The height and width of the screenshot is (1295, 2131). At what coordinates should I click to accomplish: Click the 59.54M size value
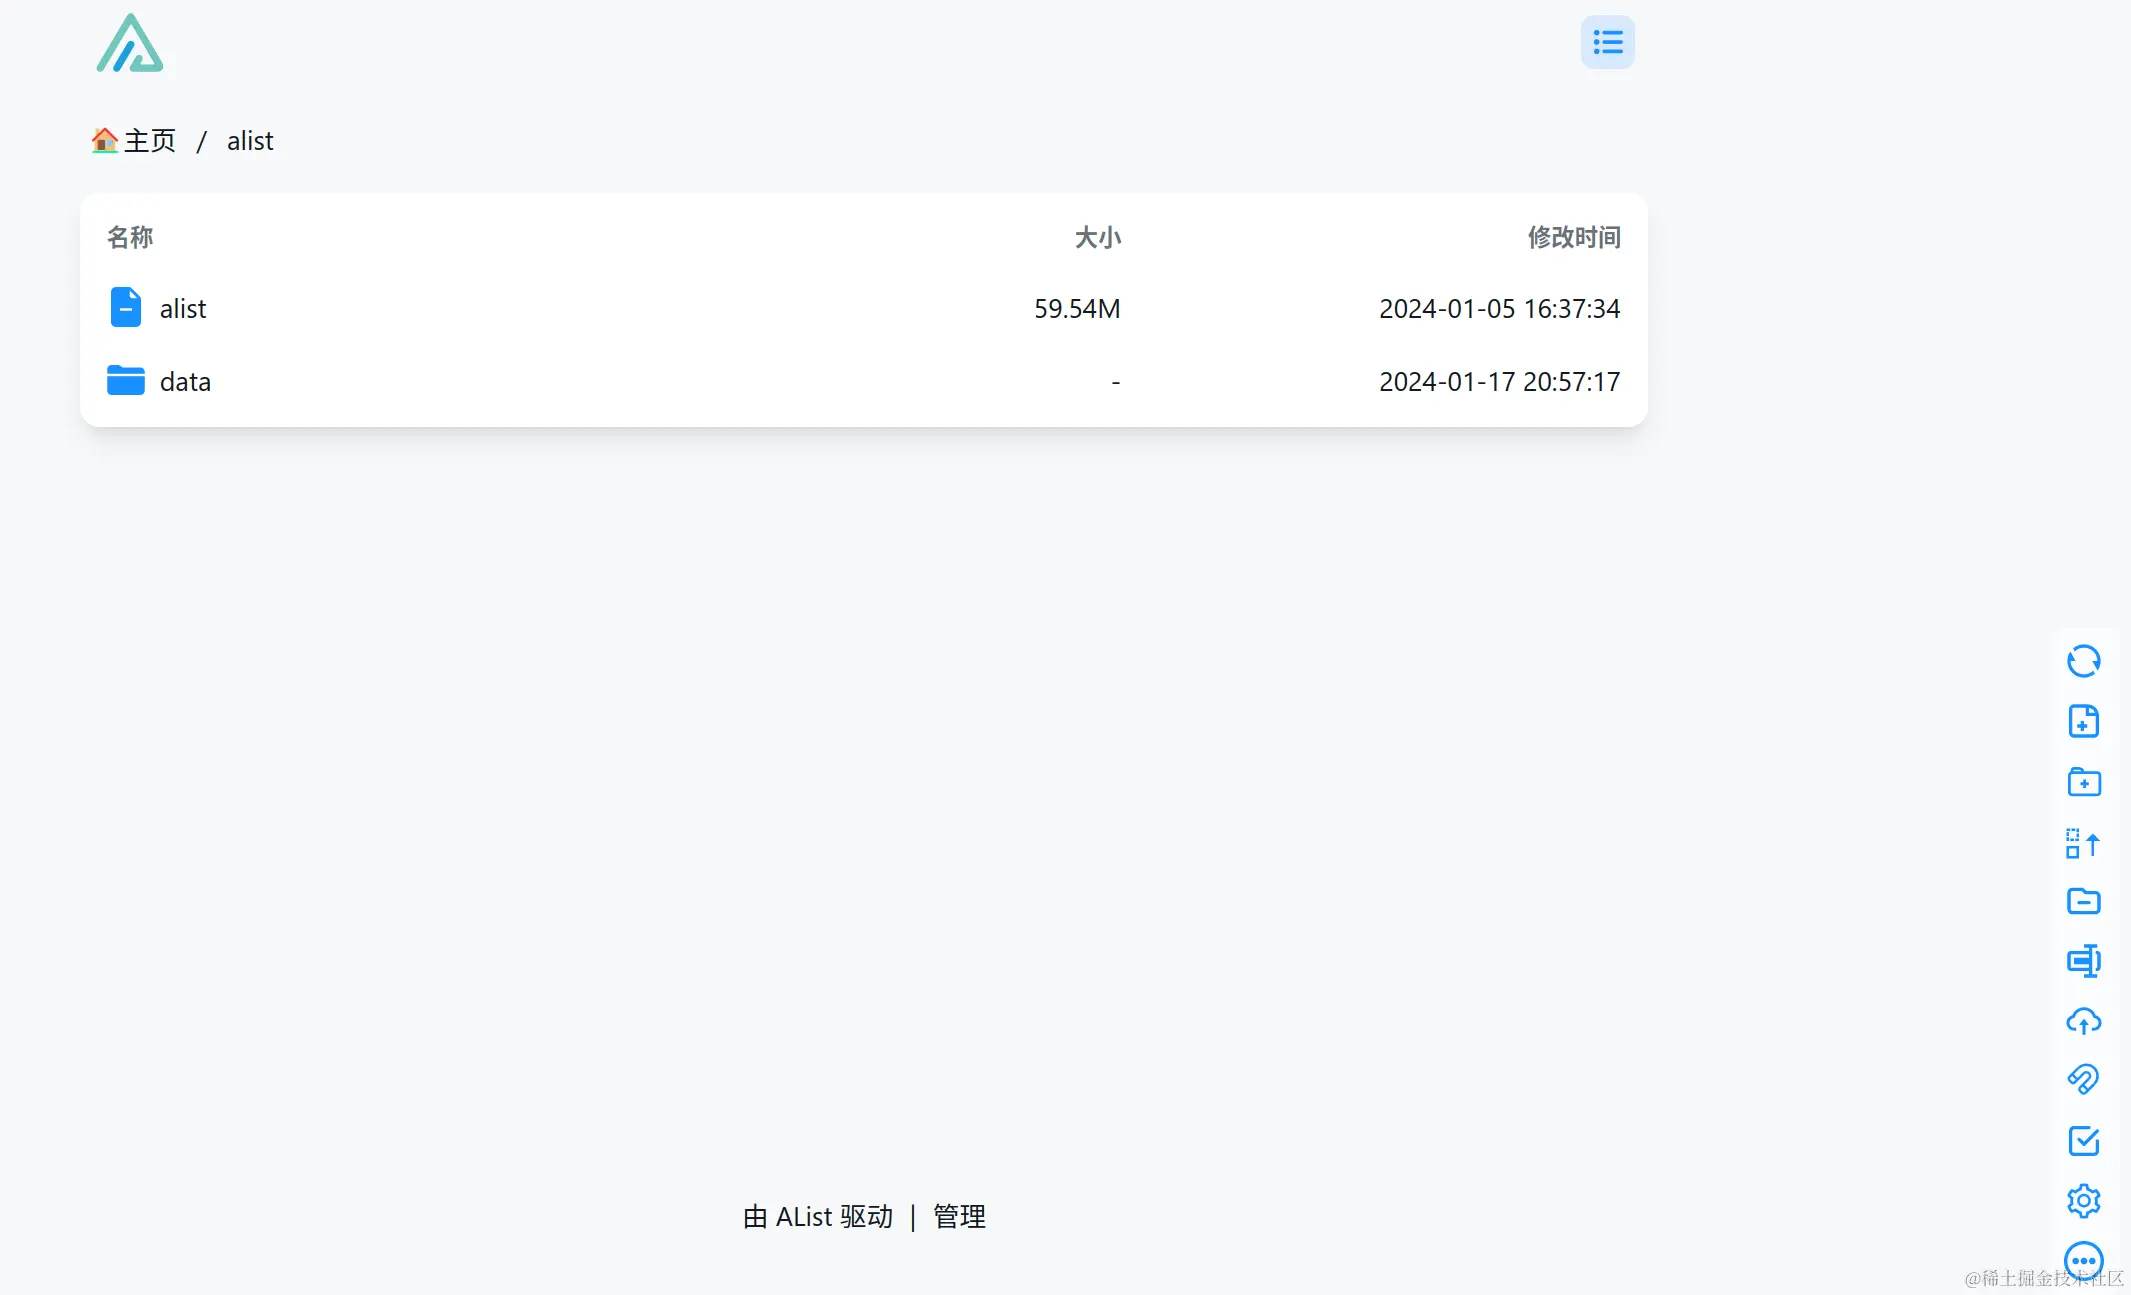pyautogui.click(x=1076, y=308)
